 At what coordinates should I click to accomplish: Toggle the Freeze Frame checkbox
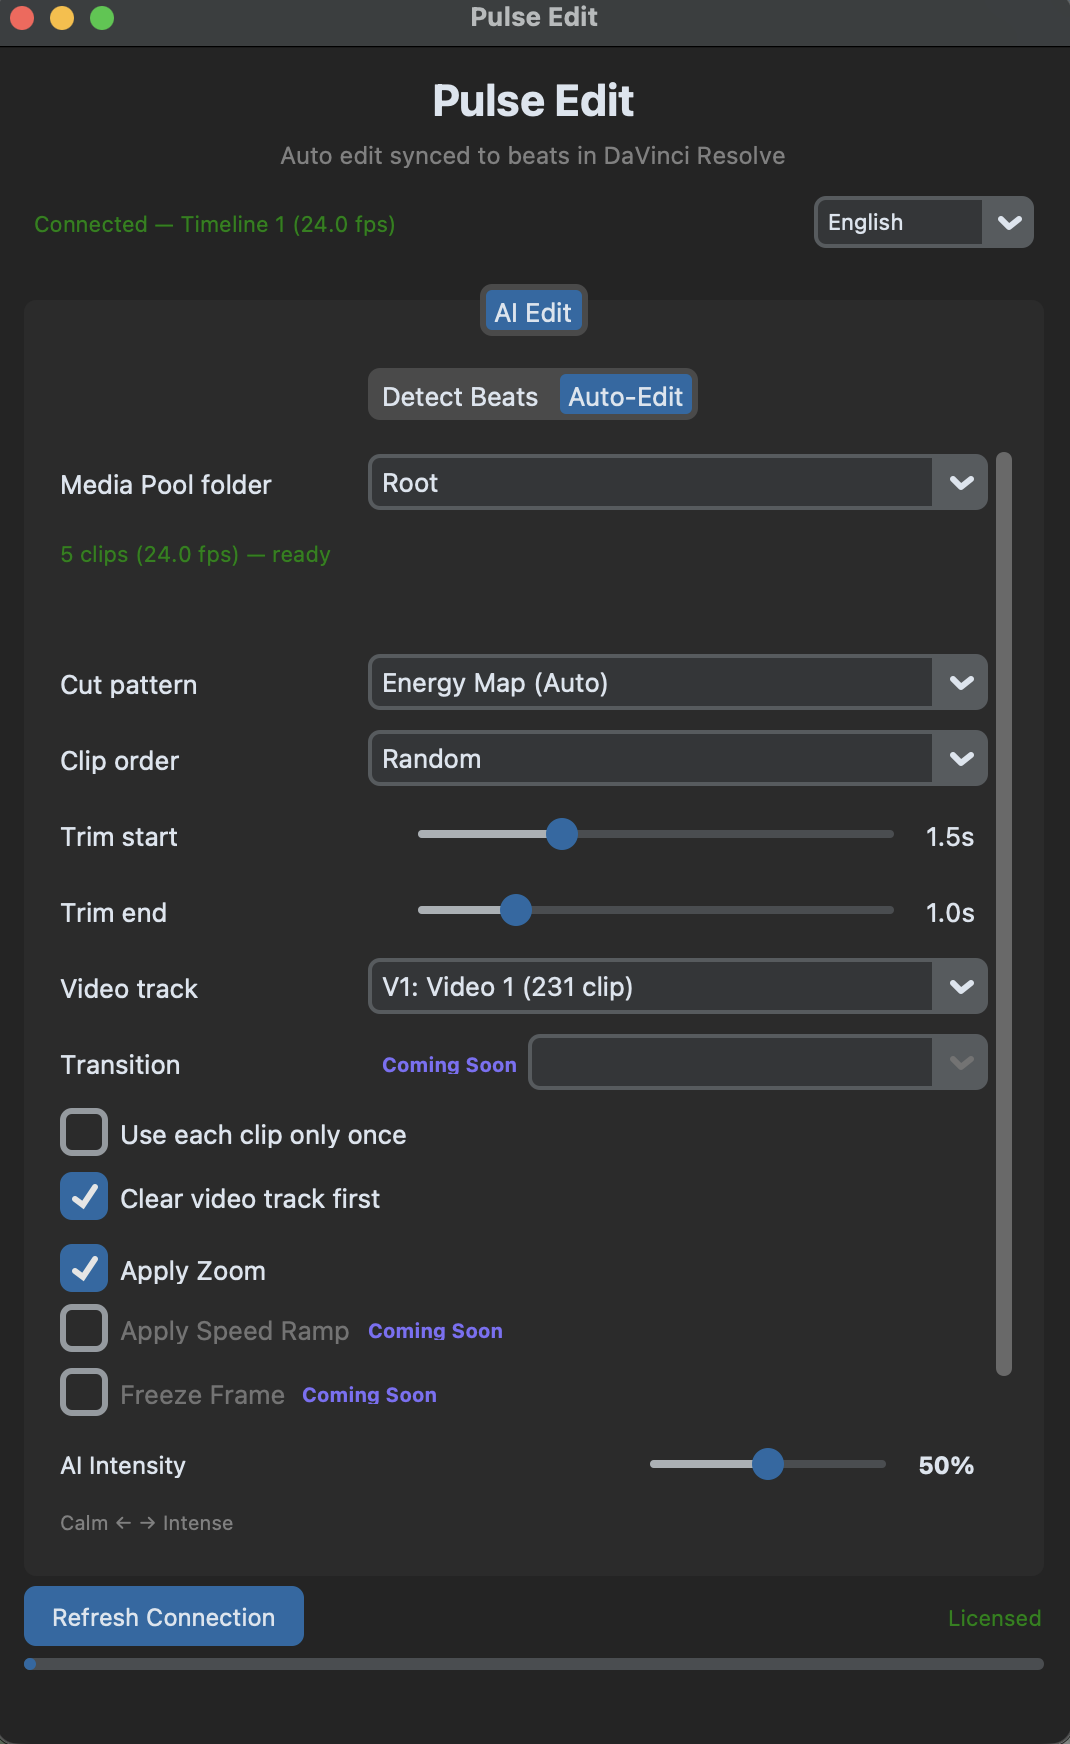pos(84,1393)
